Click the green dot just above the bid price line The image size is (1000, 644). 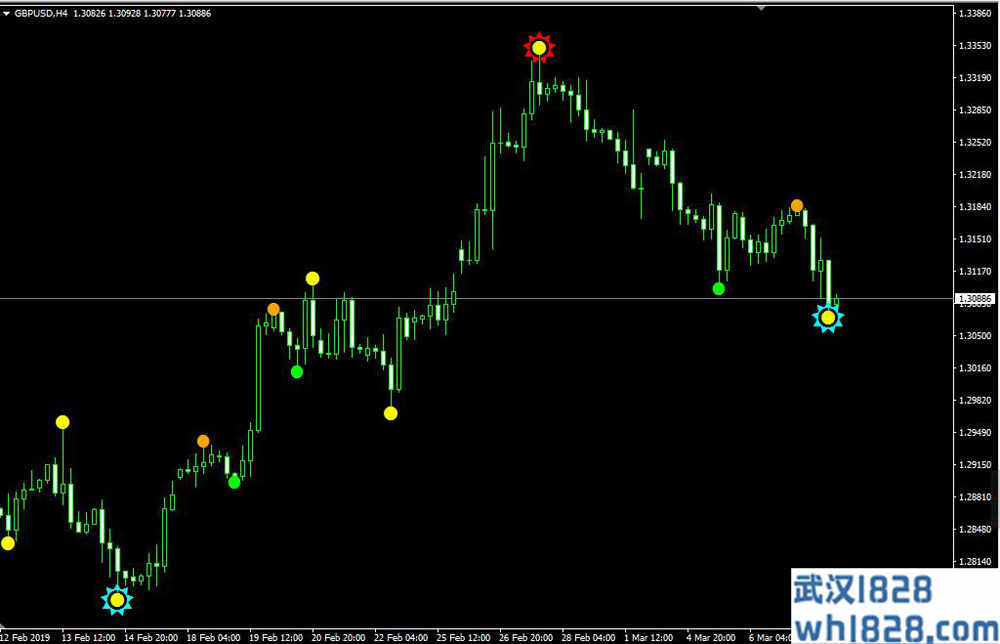click(719, 289)
